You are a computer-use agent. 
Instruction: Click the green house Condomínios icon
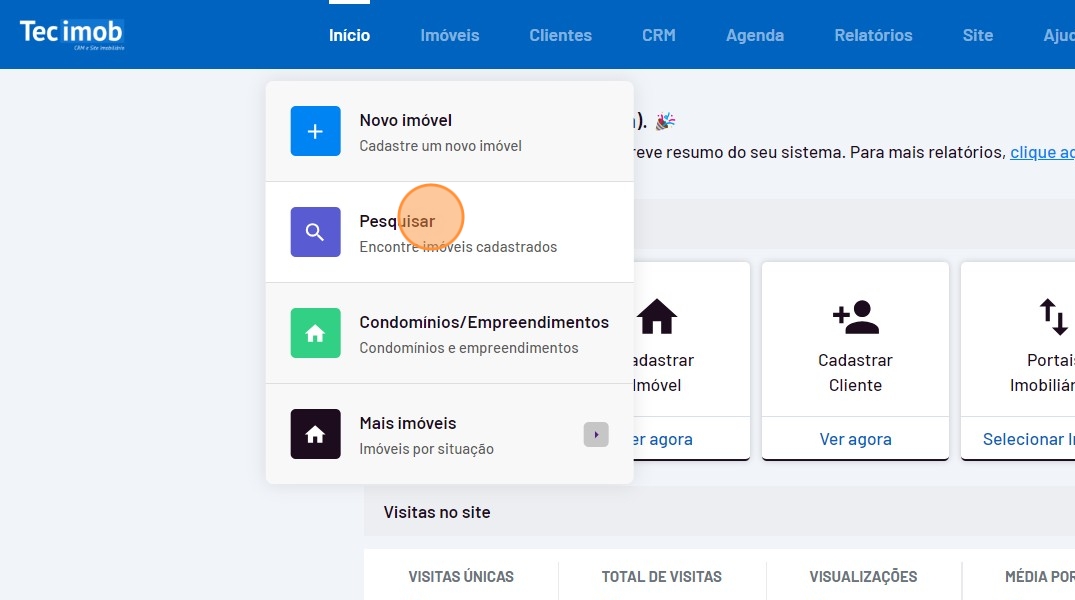coord(315,333)
